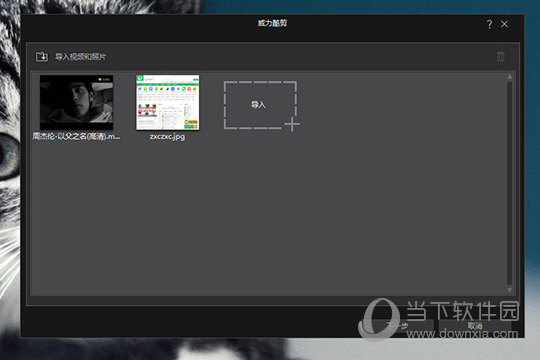
Task: Select the 周杰伦-以父之名 video thumbnail
Action: pyautogui.click(x=76, y=102)
